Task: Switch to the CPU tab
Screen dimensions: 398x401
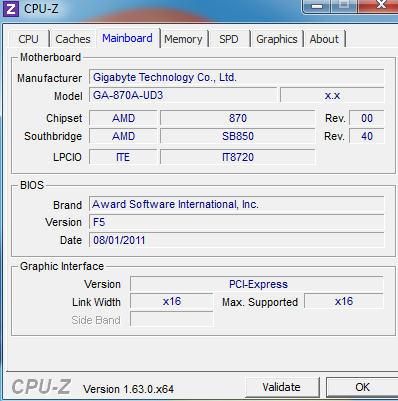Action: pos(28,39)
